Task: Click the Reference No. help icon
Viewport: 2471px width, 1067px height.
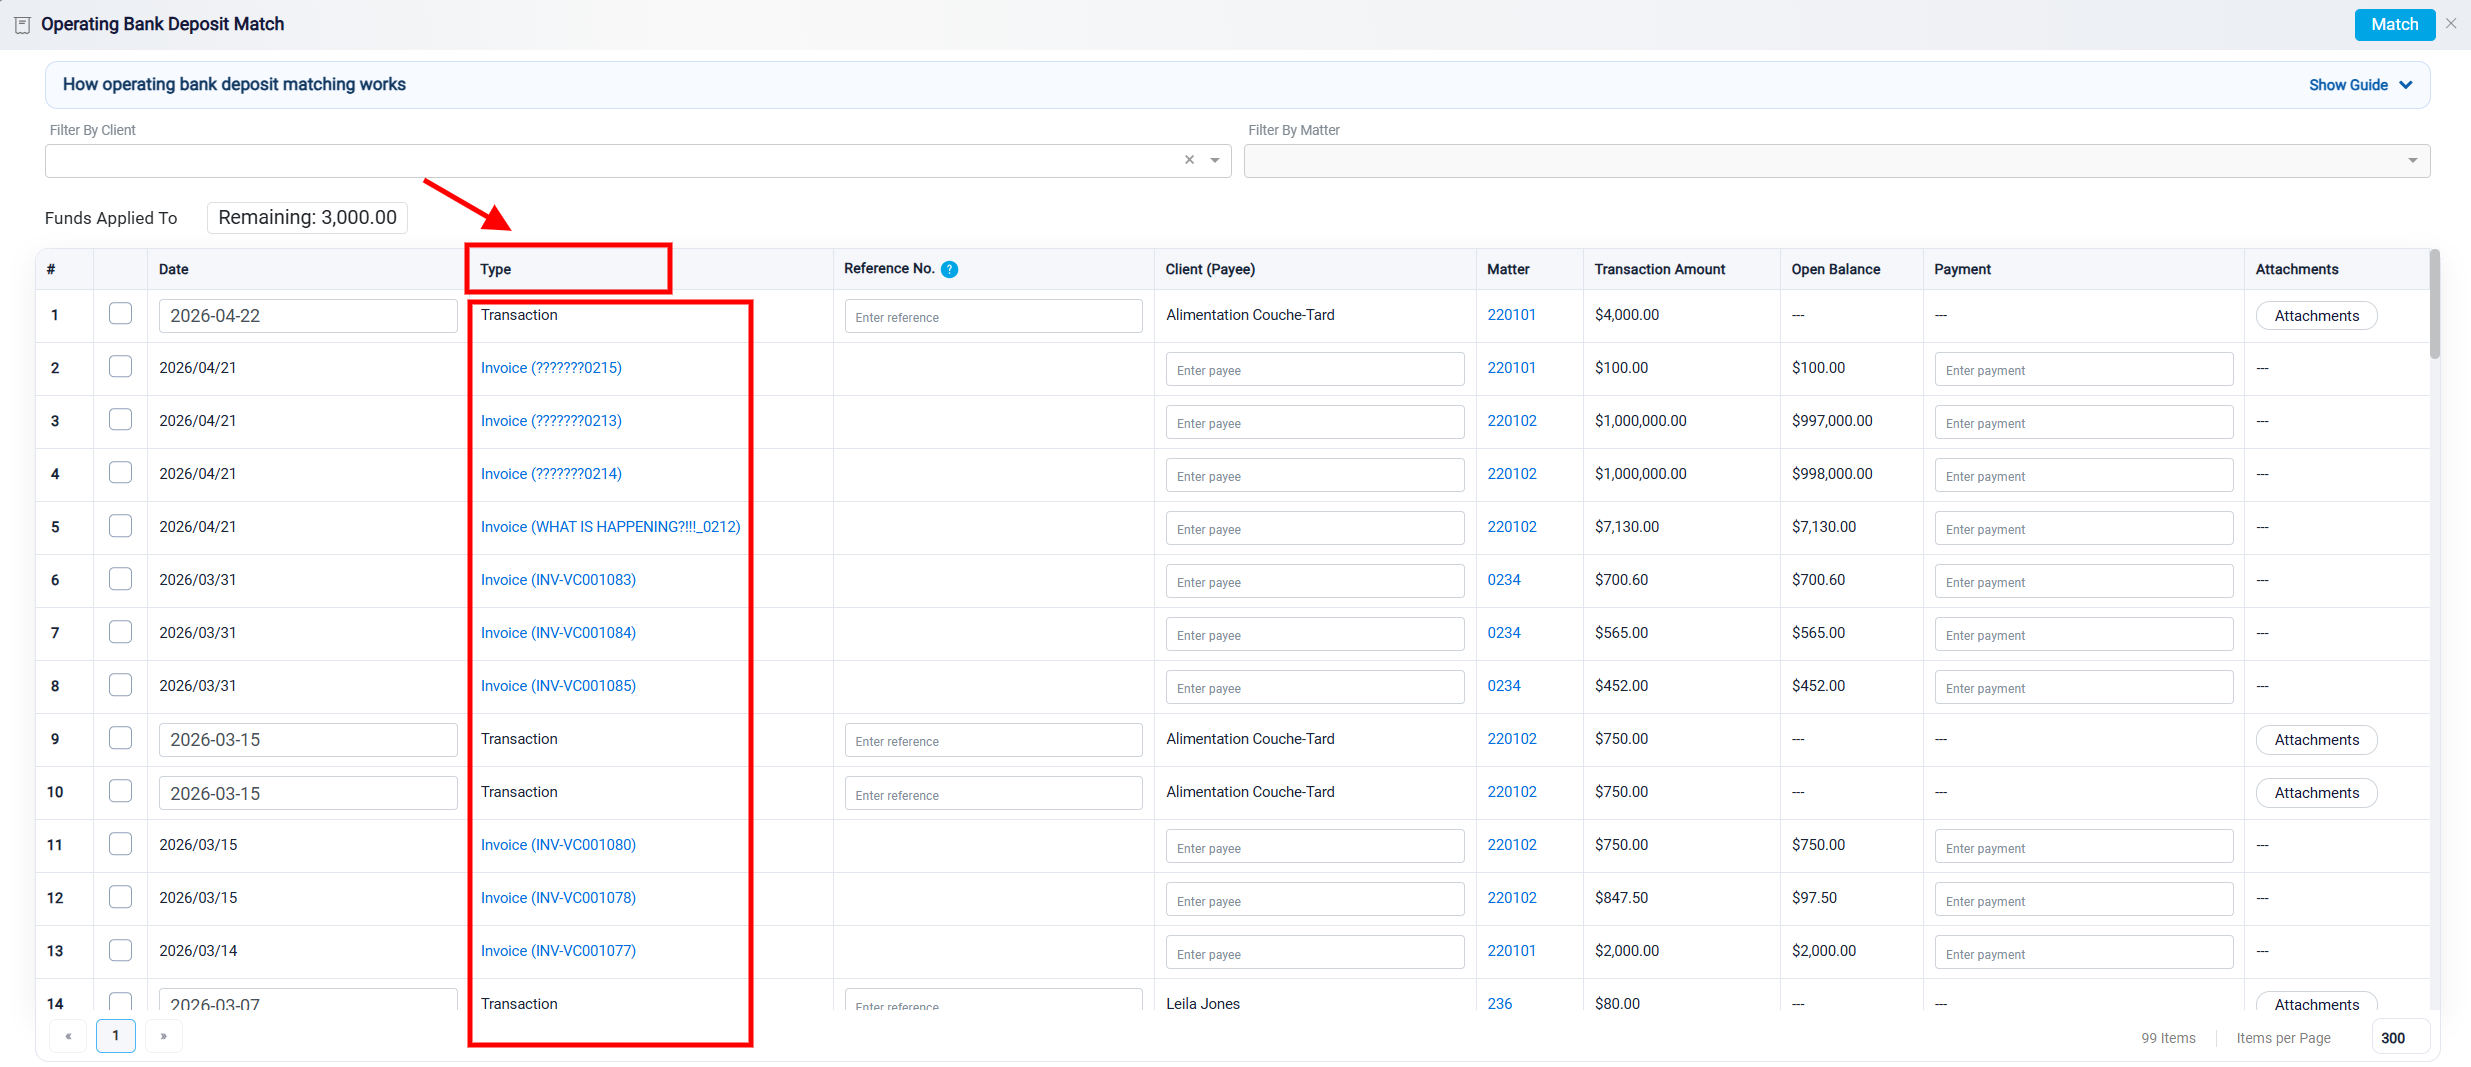Action: point(949,269)
